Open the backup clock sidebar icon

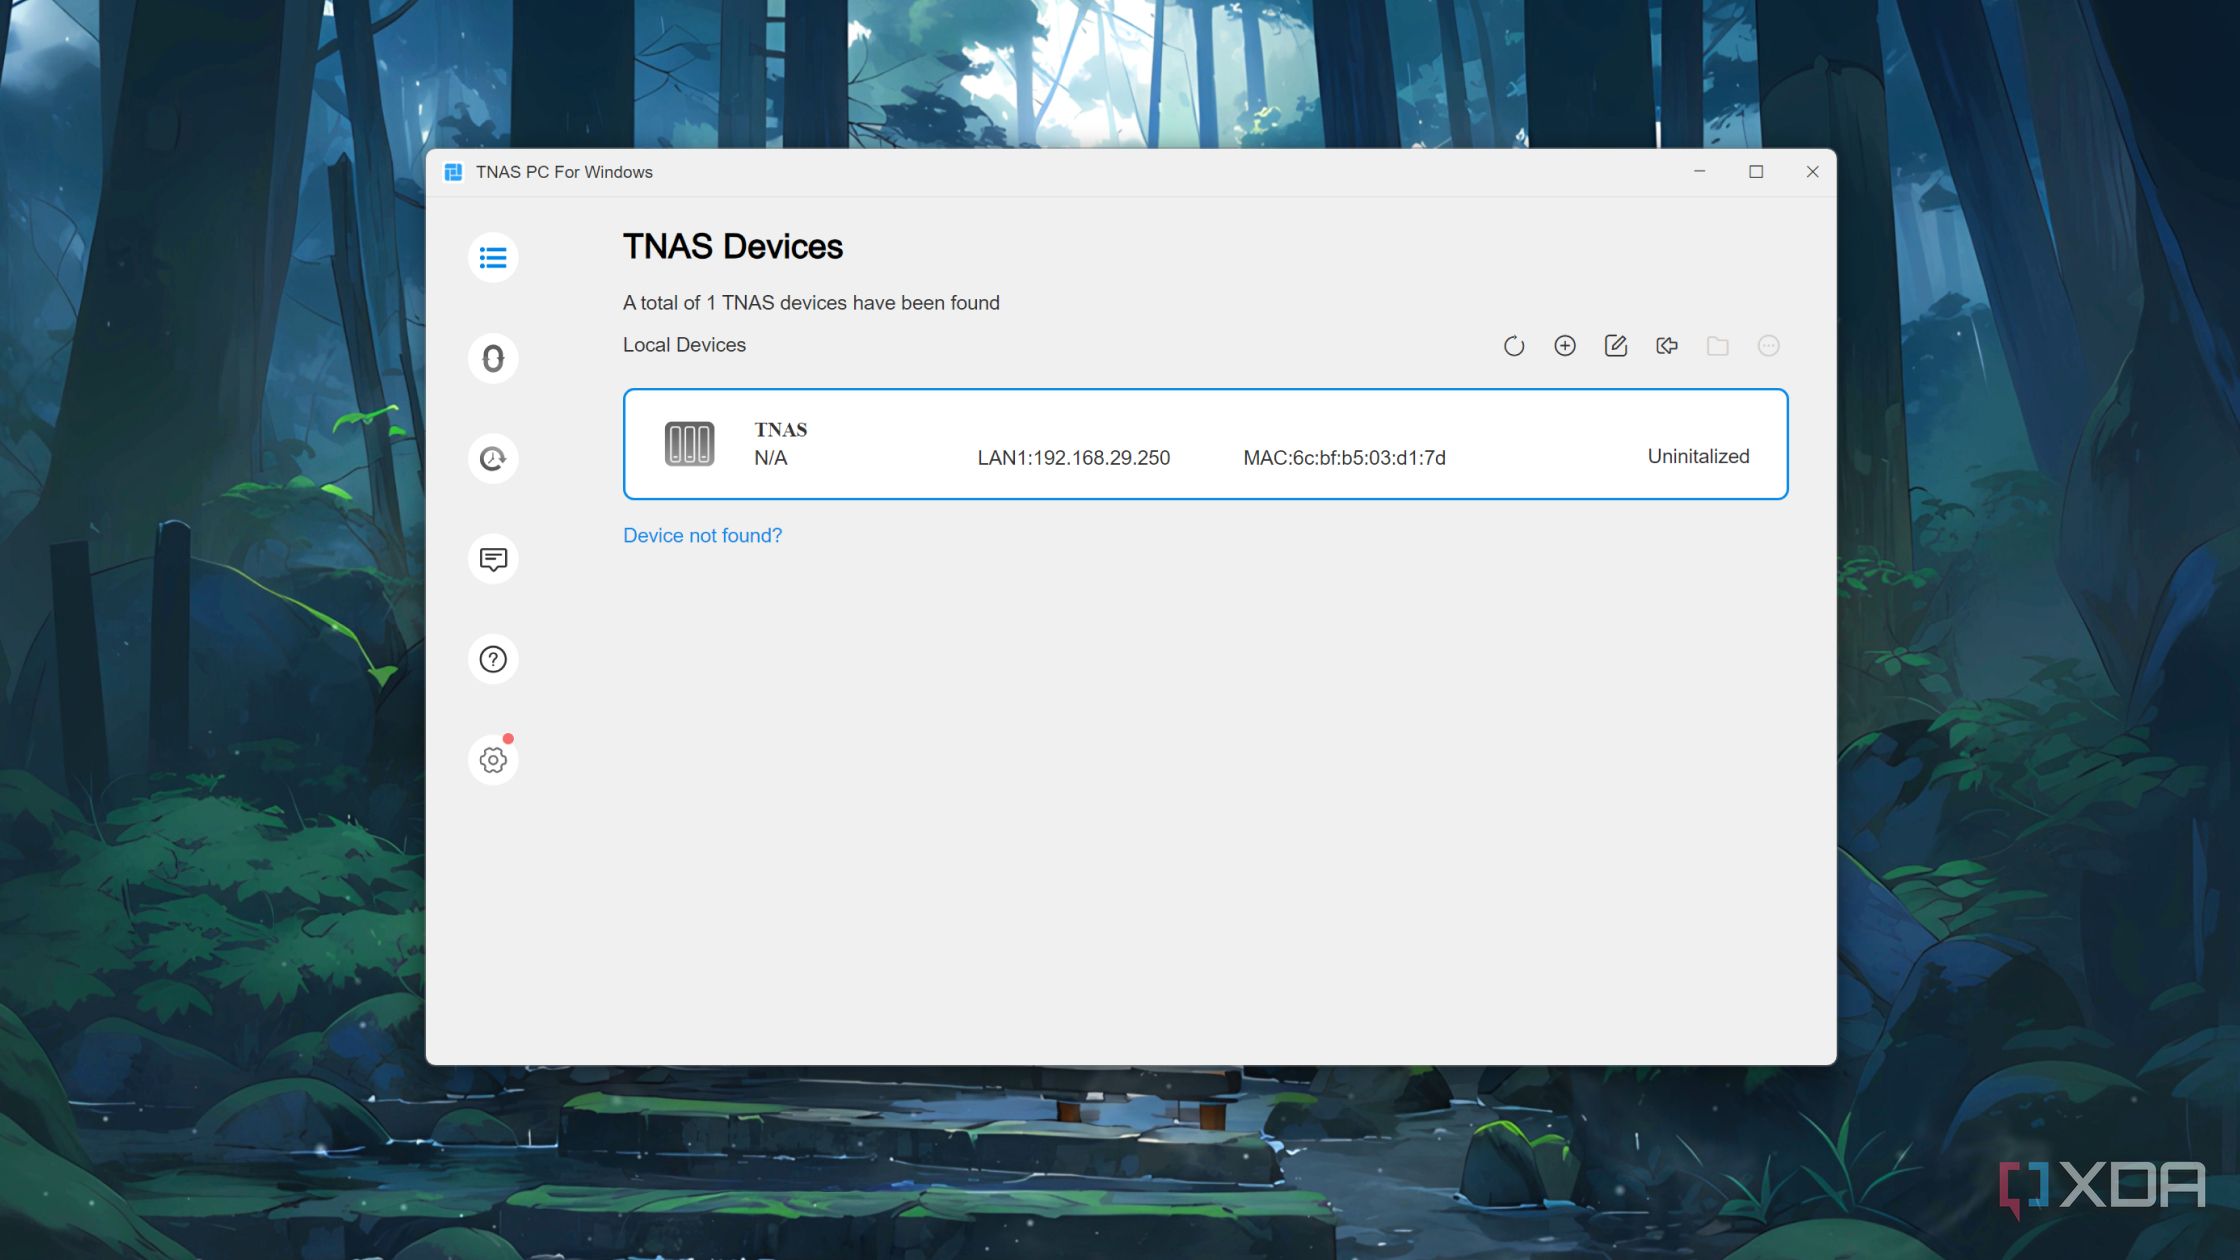(x=493, y=458)
